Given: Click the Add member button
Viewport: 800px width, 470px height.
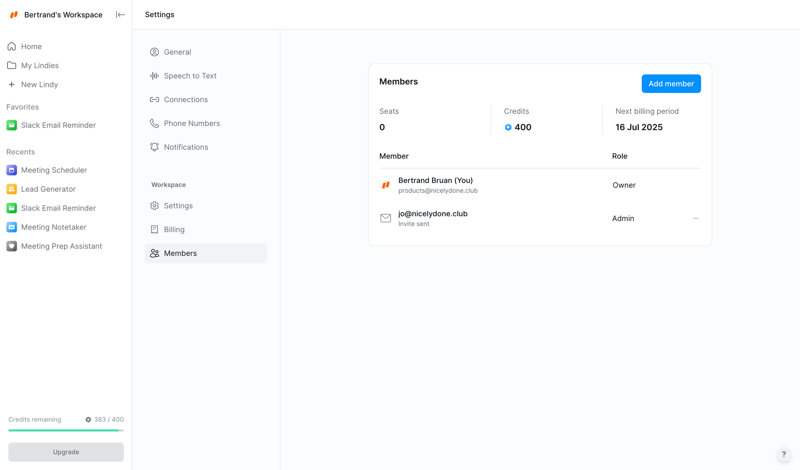Looking at the screenshot, I should tap(671, 84).
